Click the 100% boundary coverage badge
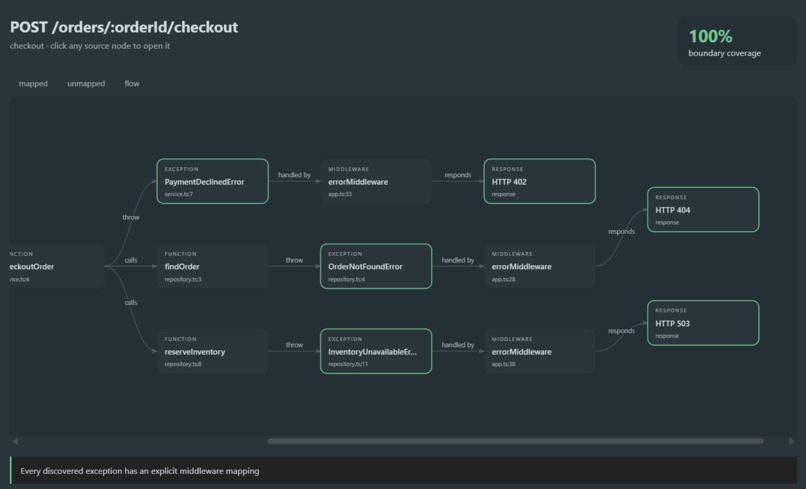This screenshot has width=806, height=489. (737, 41)
